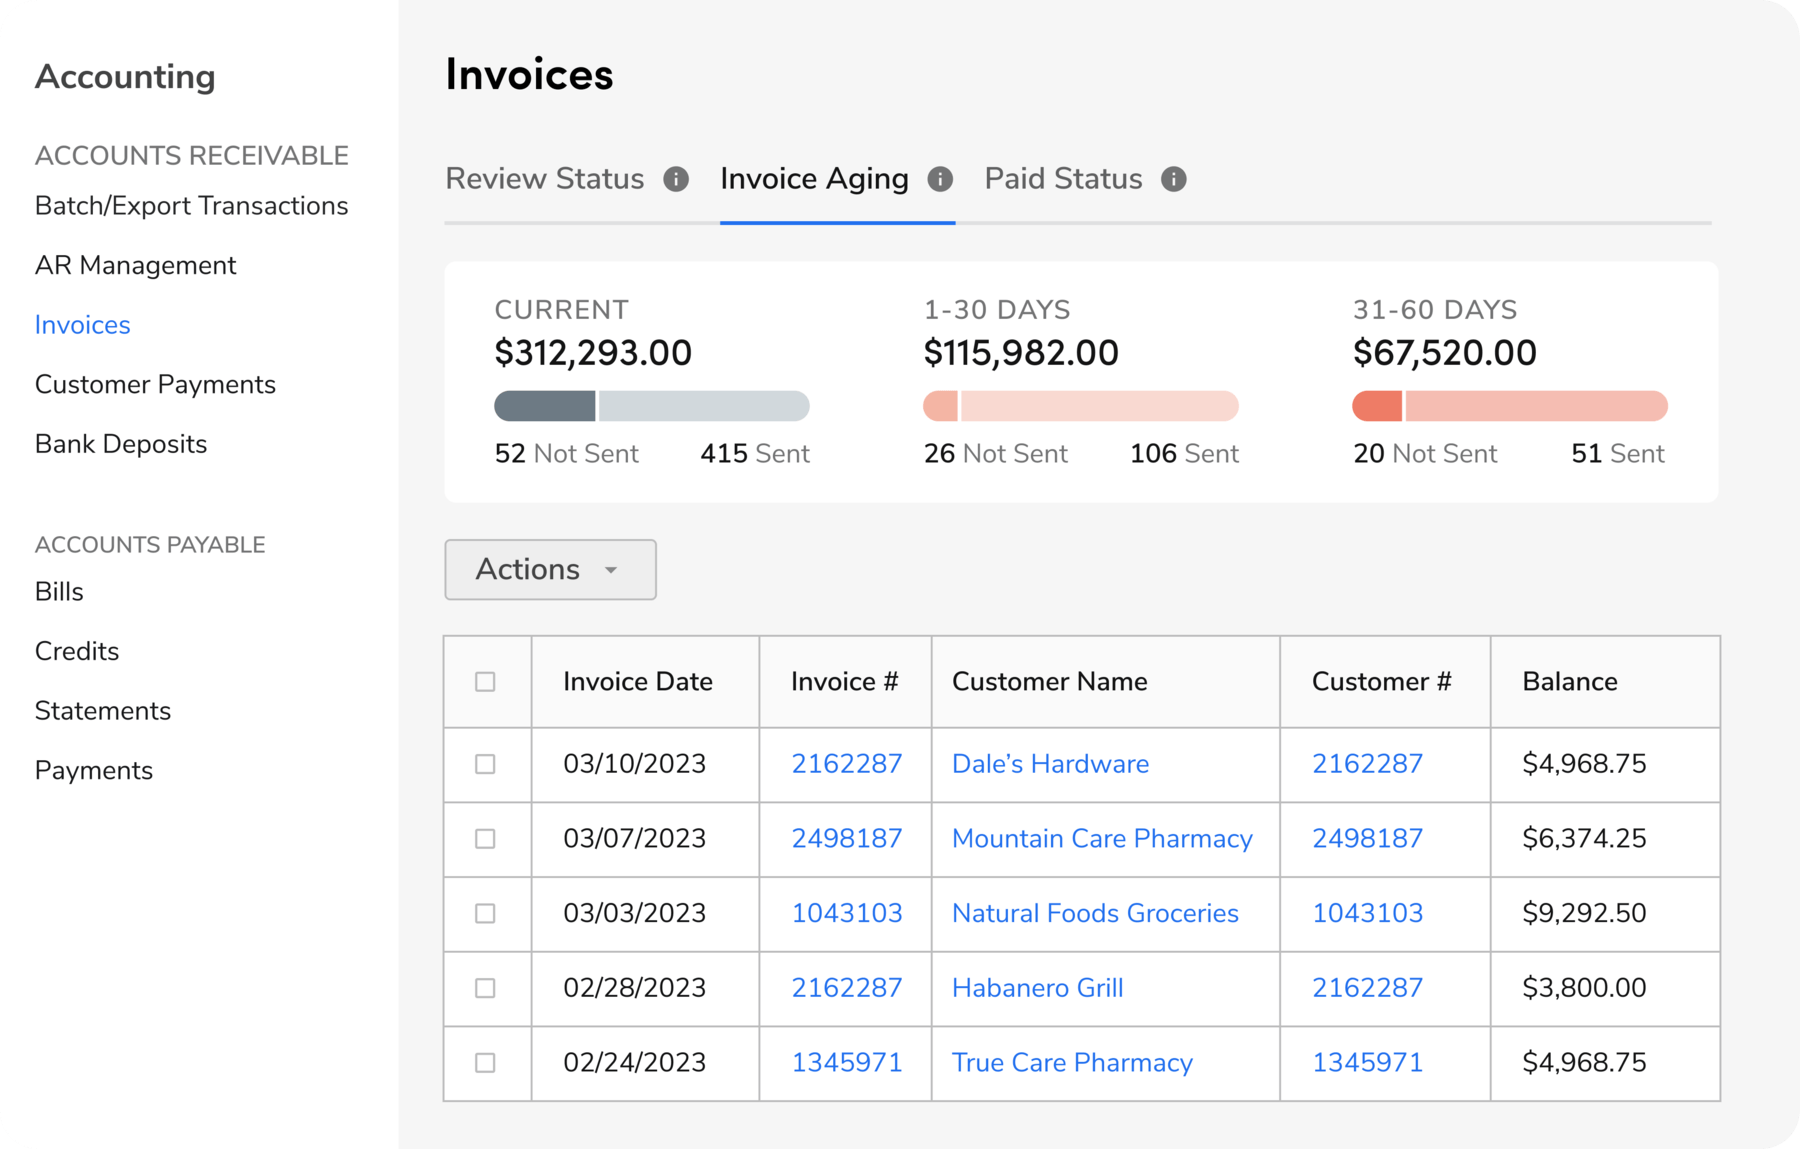This screenshot has height=1149, width=1800.
Task: Sort by the Balance column header
Action: tap(1569, 682)
